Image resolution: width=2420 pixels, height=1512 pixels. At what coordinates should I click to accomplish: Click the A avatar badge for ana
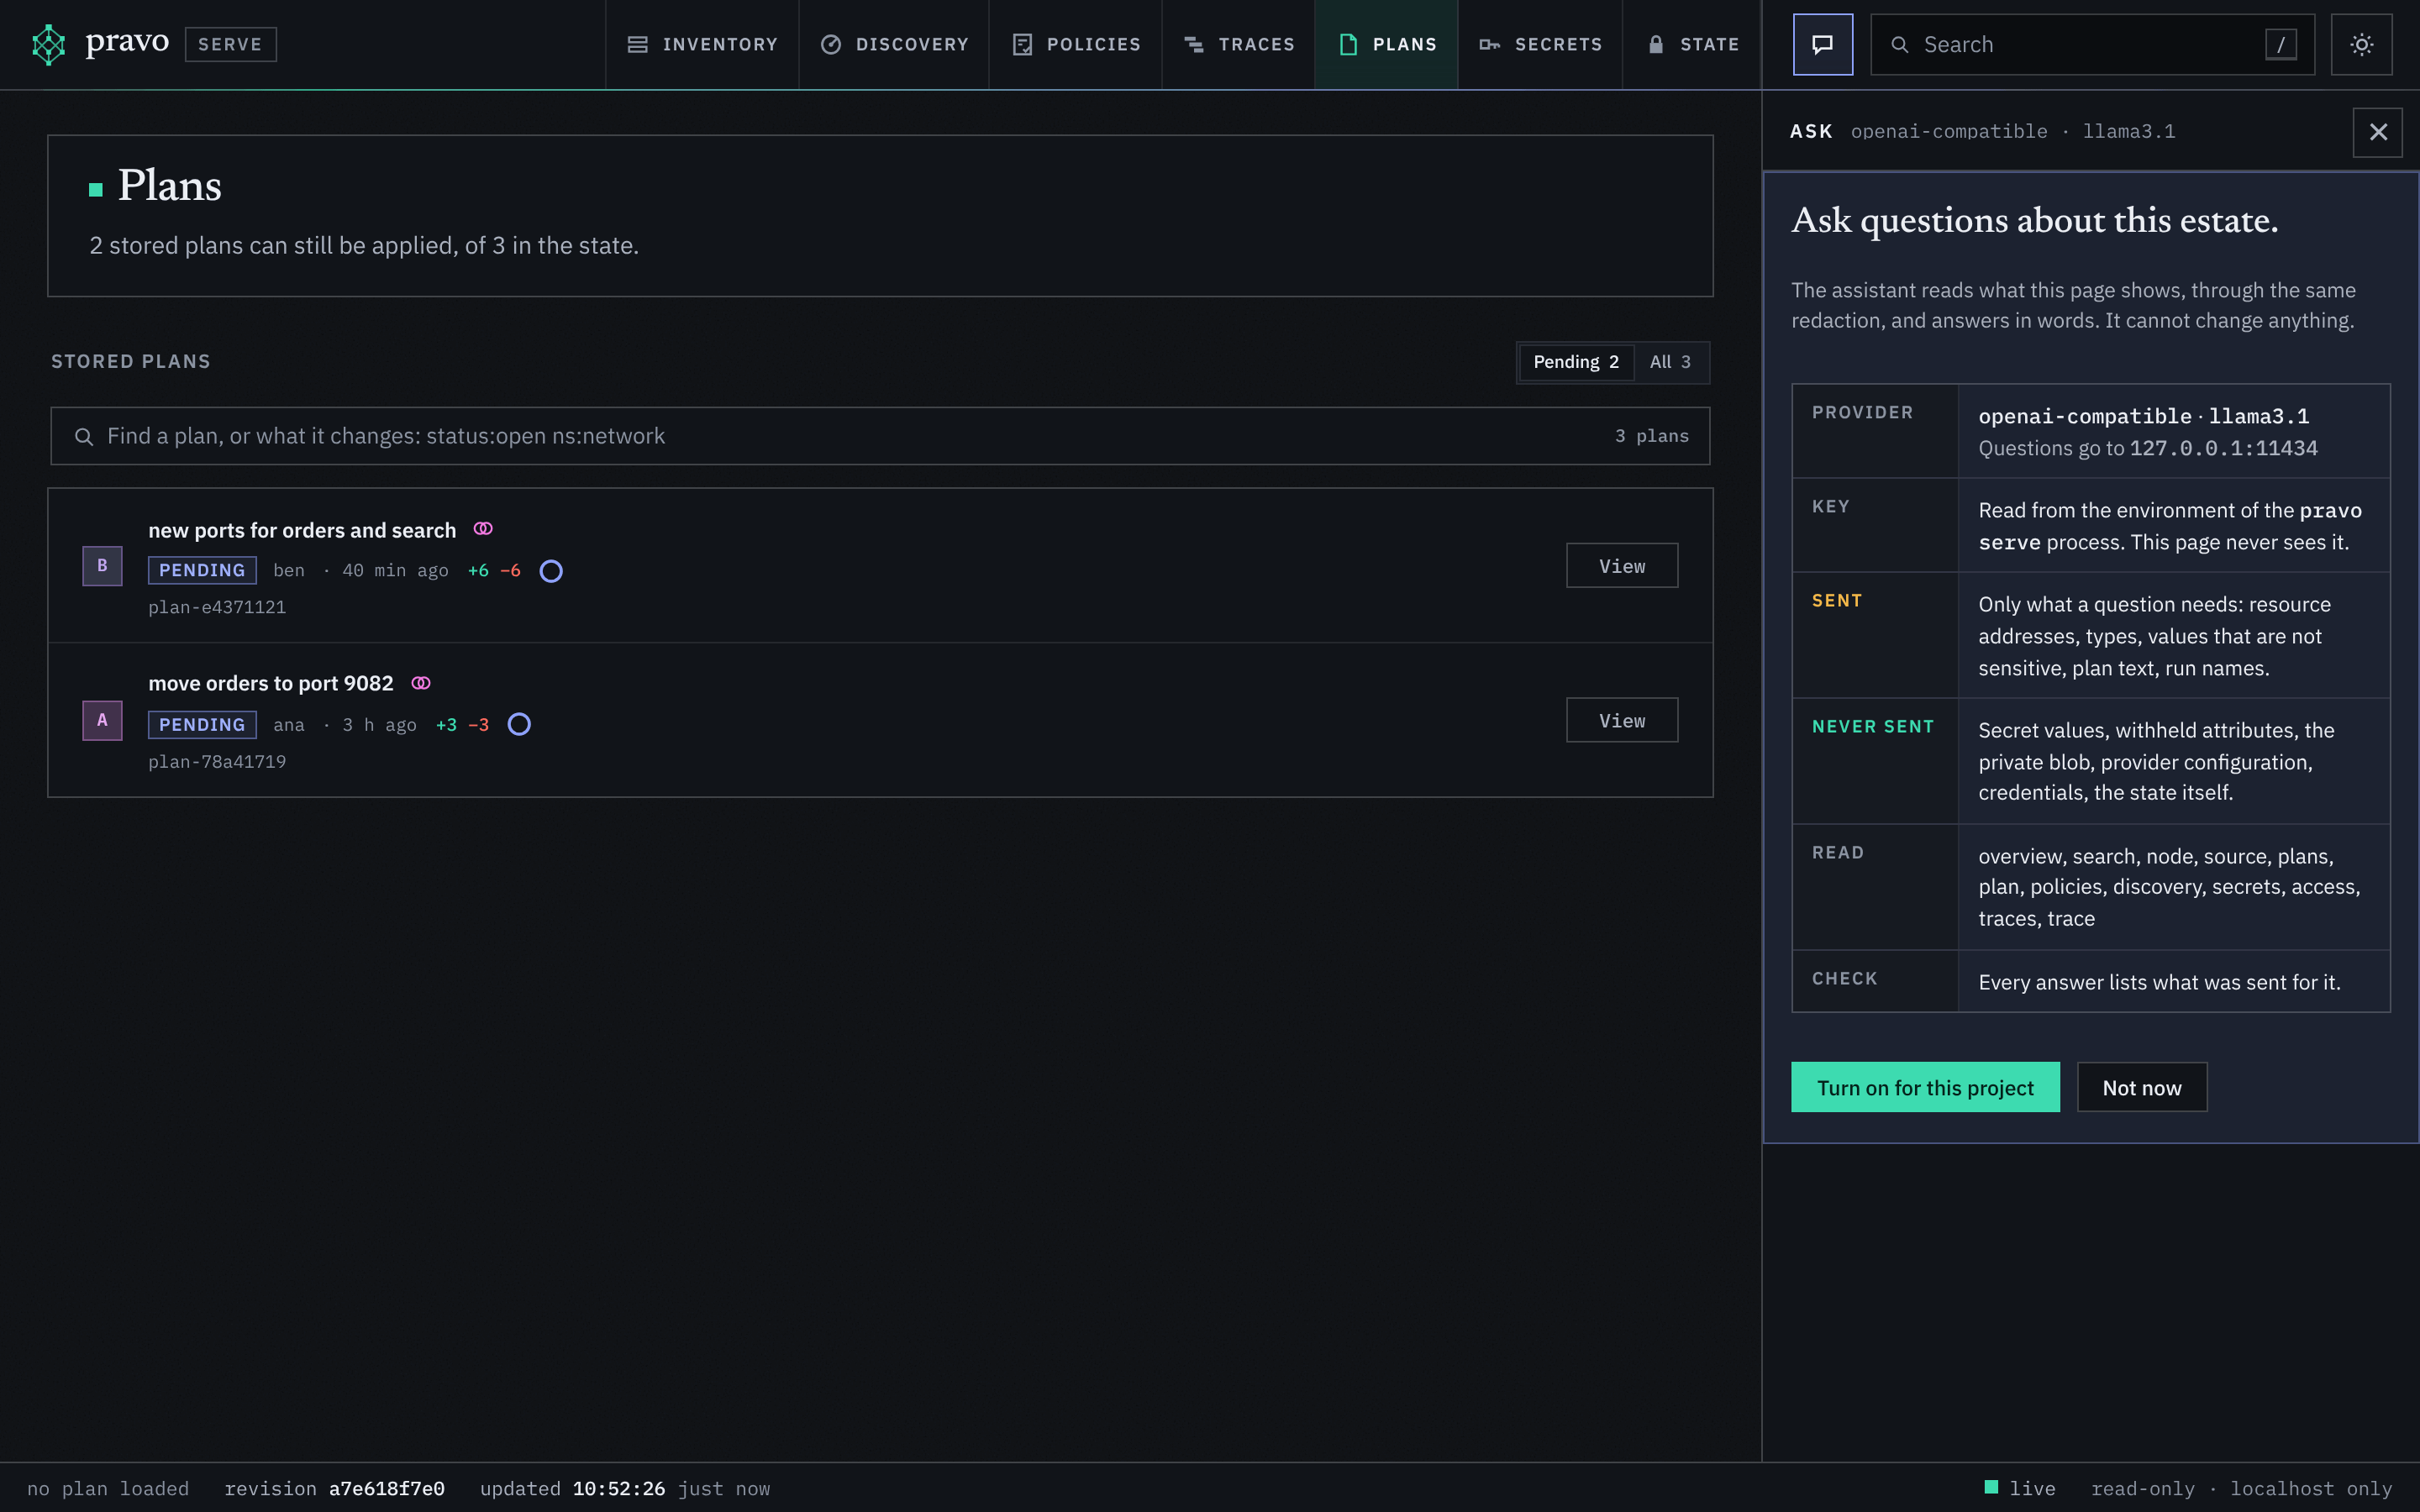click(102, 720)
